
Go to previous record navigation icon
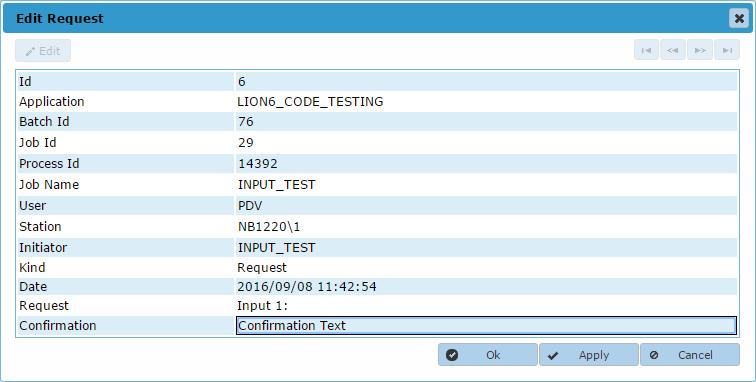[673, 51]
